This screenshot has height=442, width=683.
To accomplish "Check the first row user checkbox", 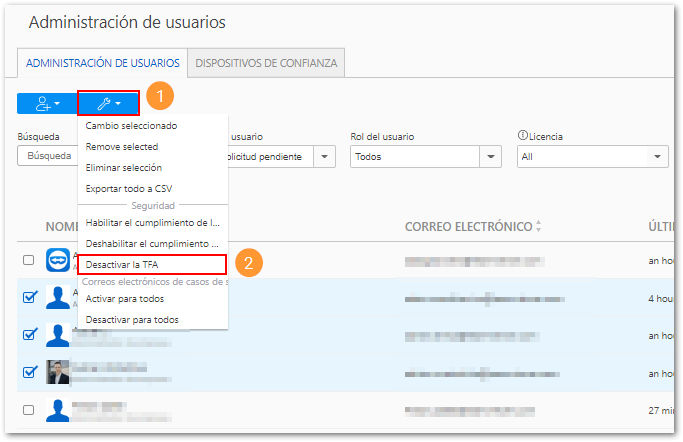I will coord(28,260).
